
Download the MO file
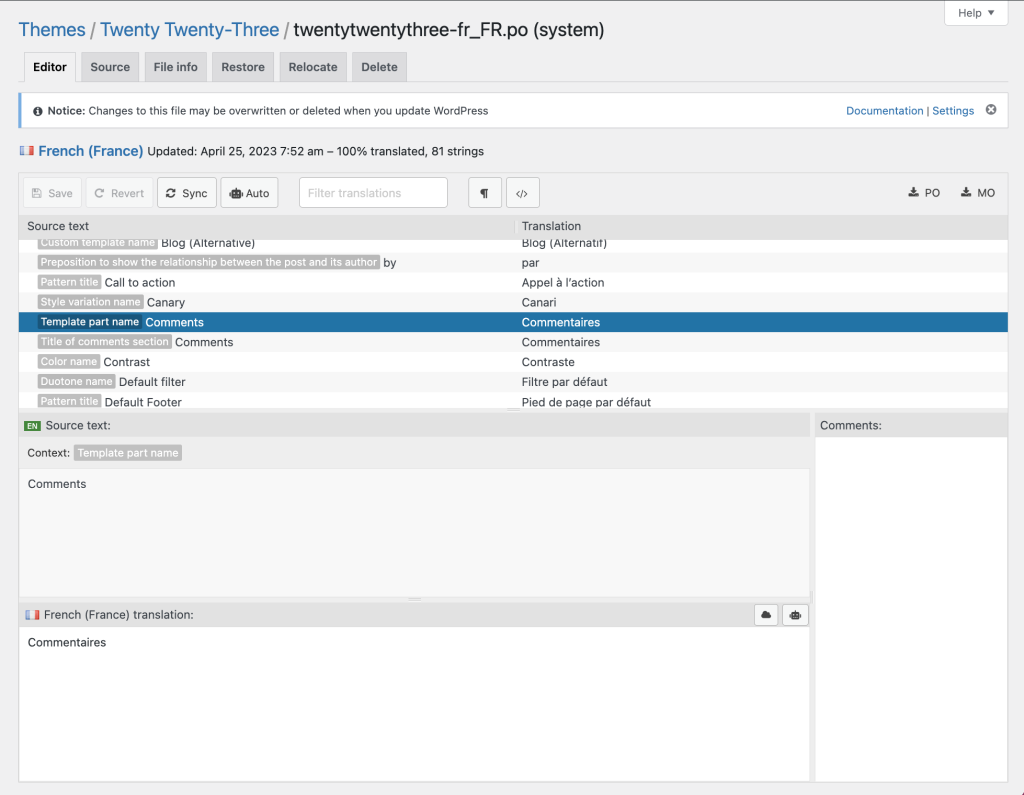coord(978,193)
